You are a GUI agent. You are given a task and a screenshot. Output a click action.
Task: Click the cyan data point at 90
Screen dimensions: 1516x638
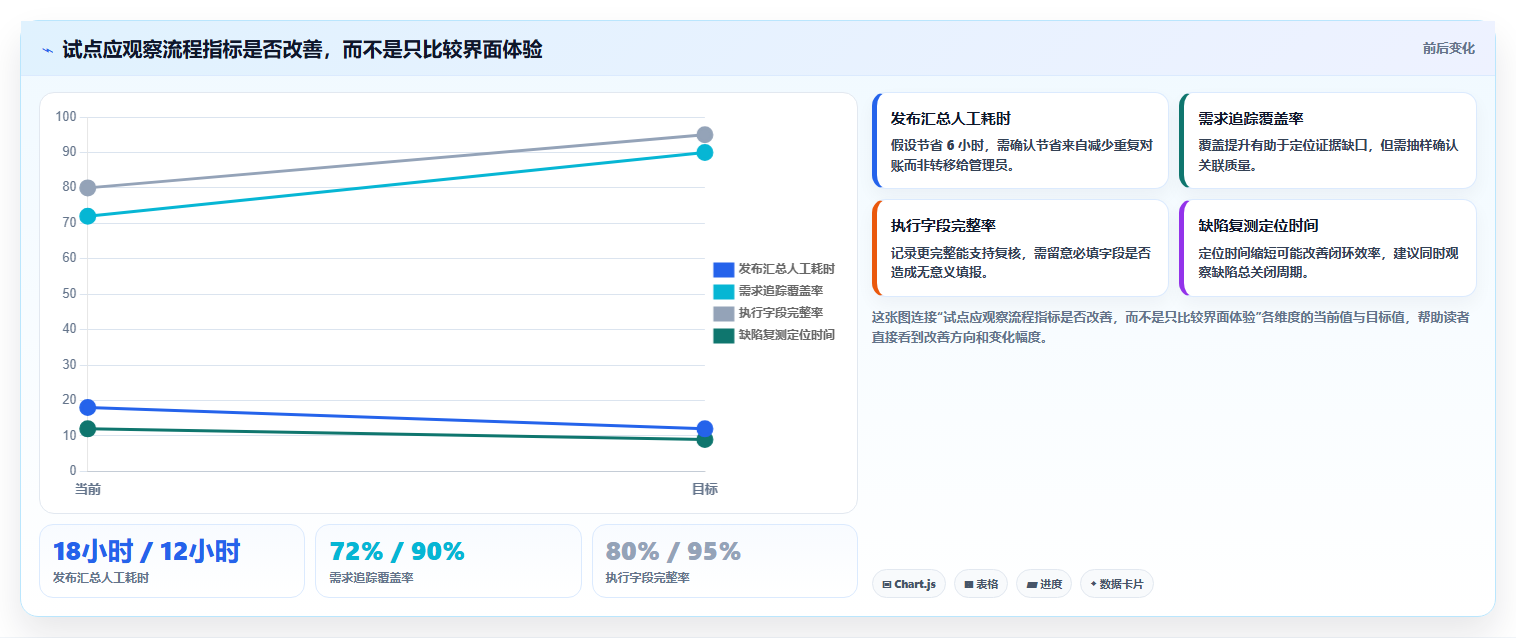click(705, 153)
